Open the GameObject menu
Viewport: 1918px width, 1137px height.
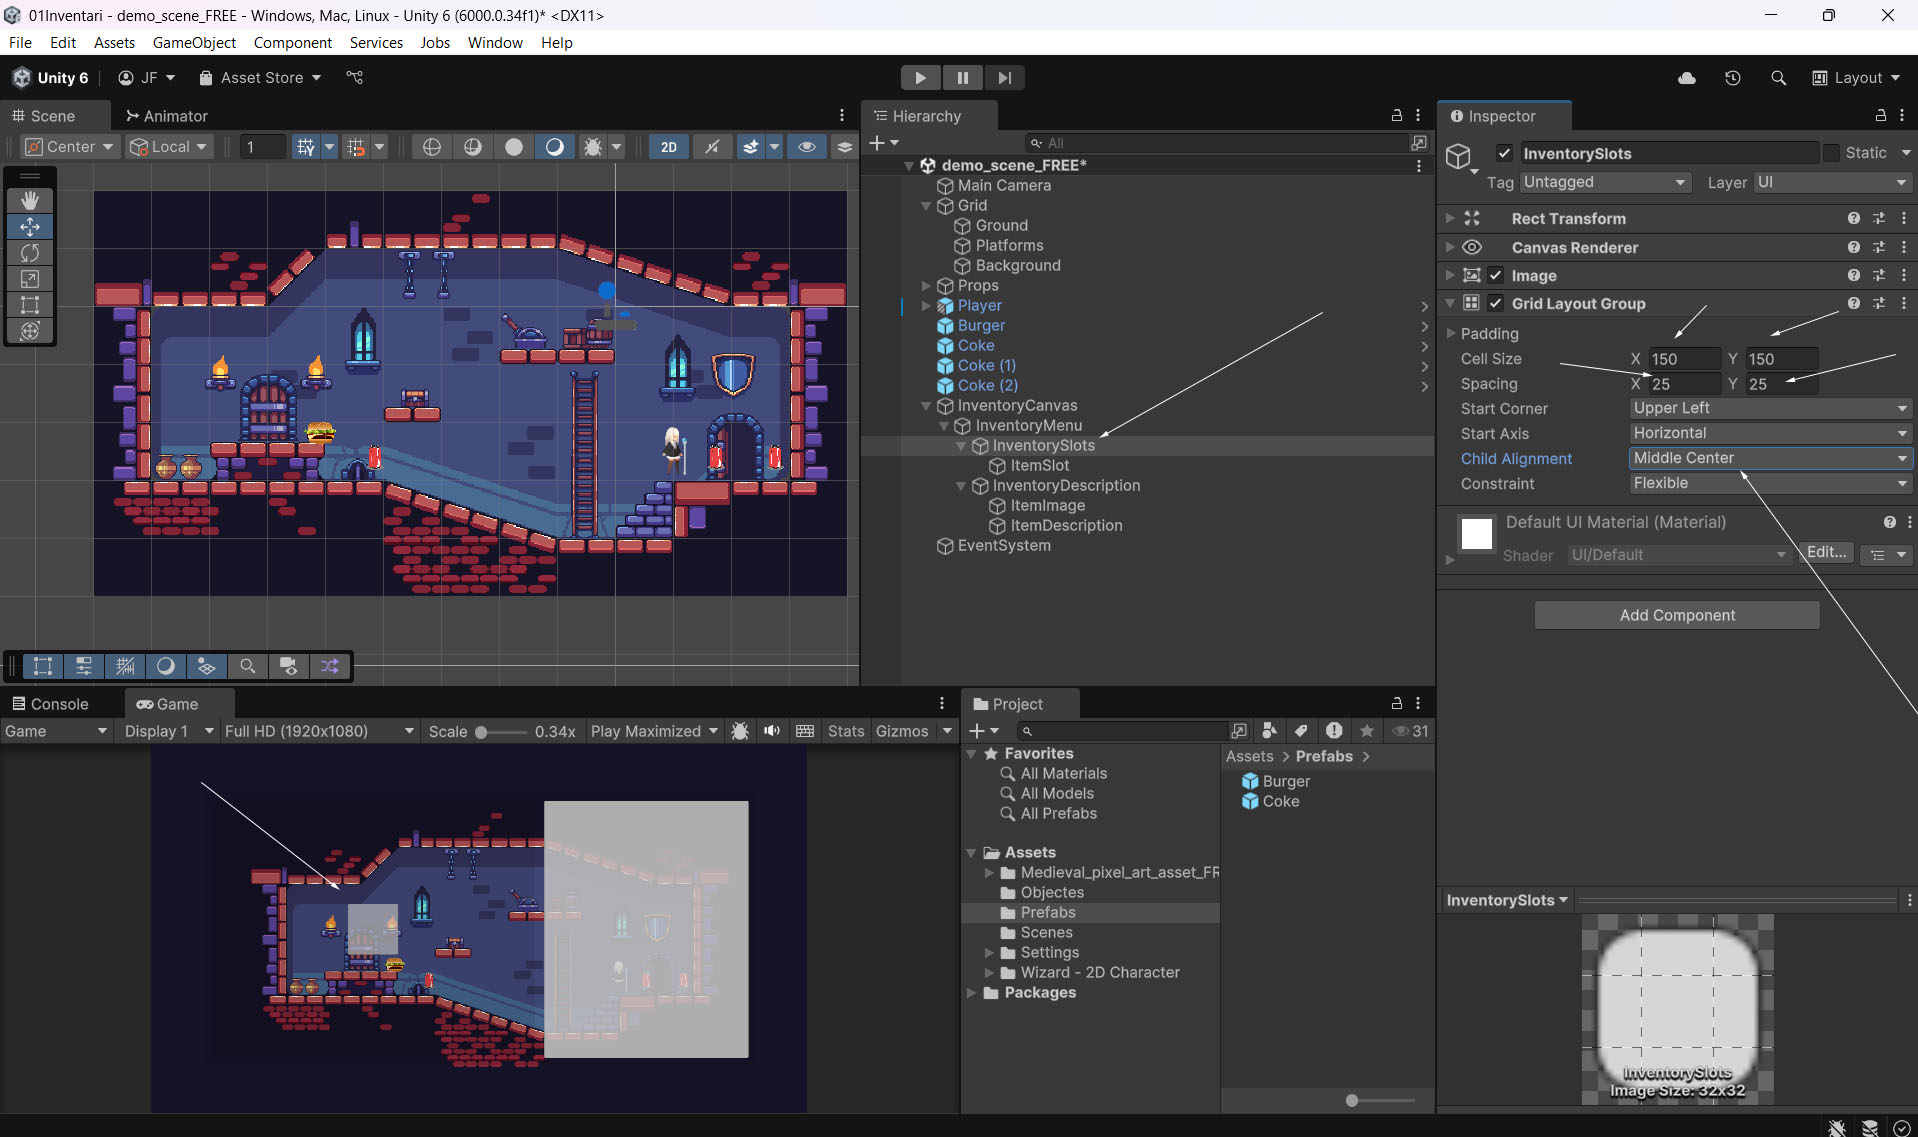194,43
